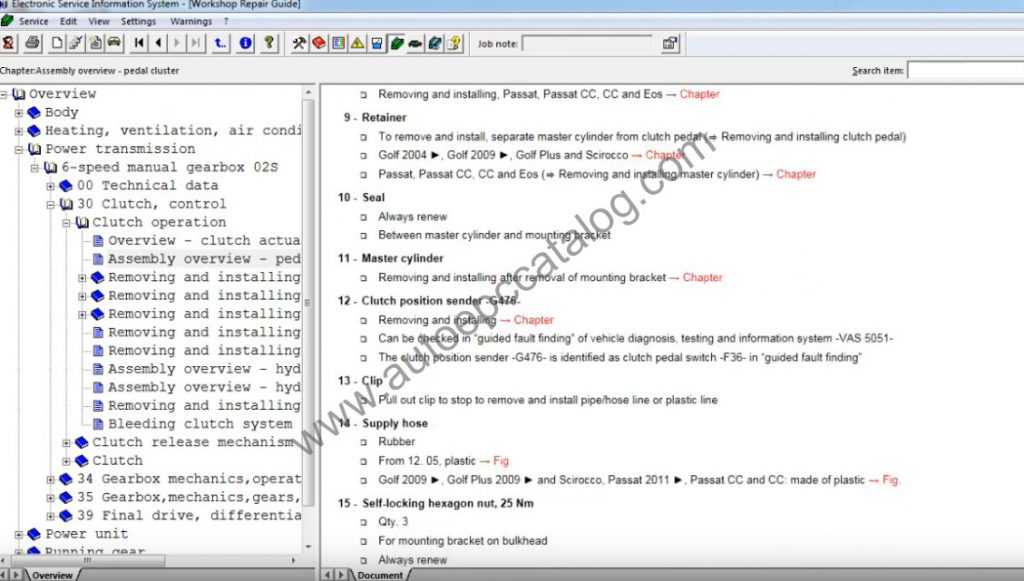Click into the Search item field

tap(964, 71)
